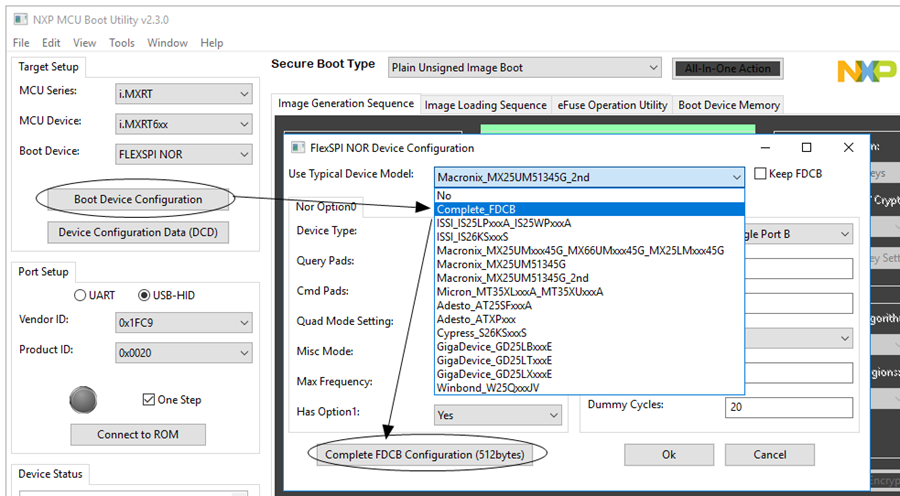
Task: Click Device Configuration Data (DCD) button
Action: (138, 232)
